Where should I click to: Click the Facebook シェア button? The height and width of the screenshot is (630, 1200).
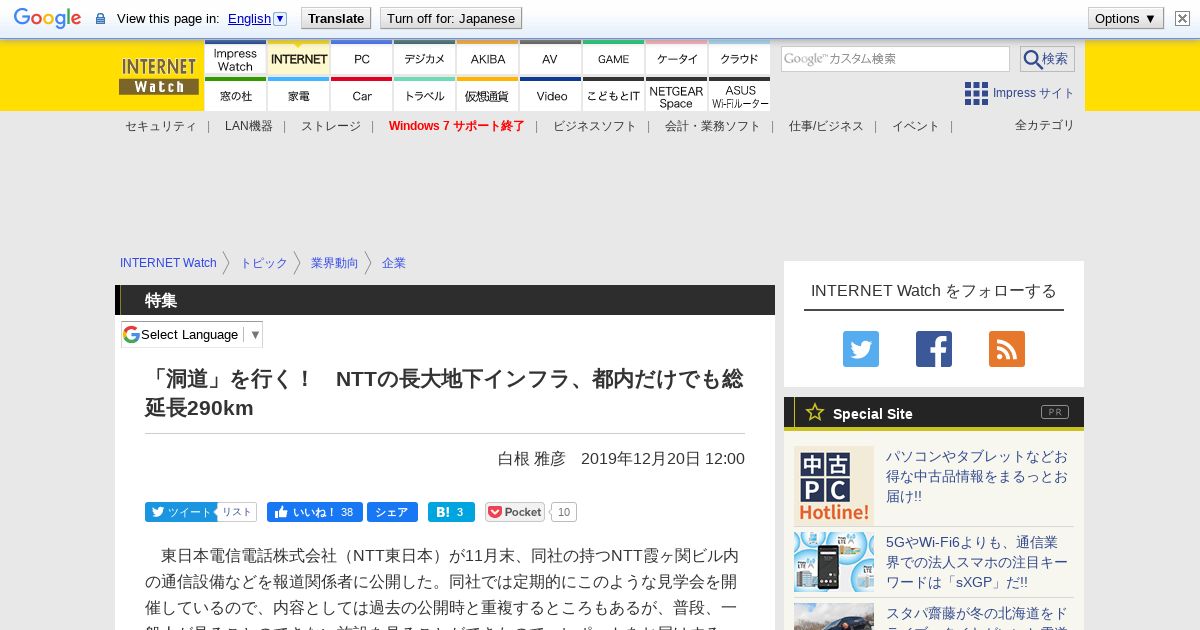pos(392,512)
